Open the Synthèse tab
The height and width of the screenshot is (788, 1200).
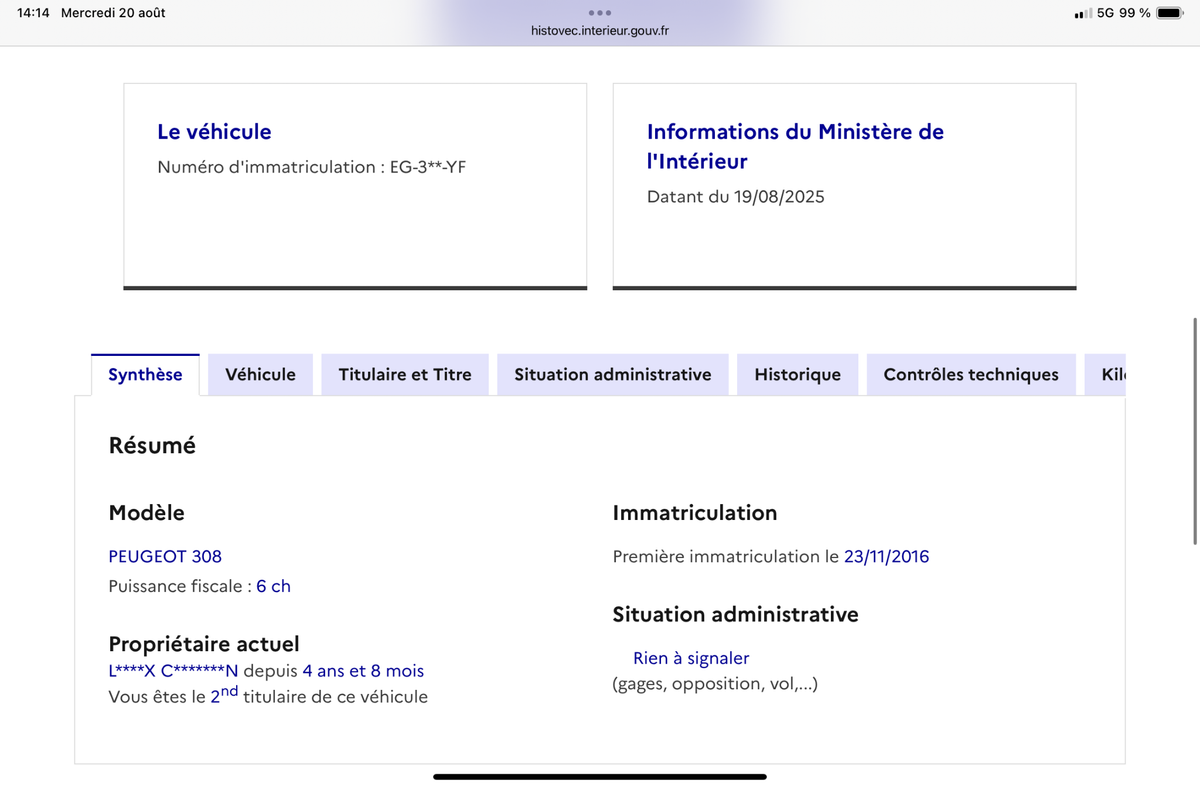[145, 375]
